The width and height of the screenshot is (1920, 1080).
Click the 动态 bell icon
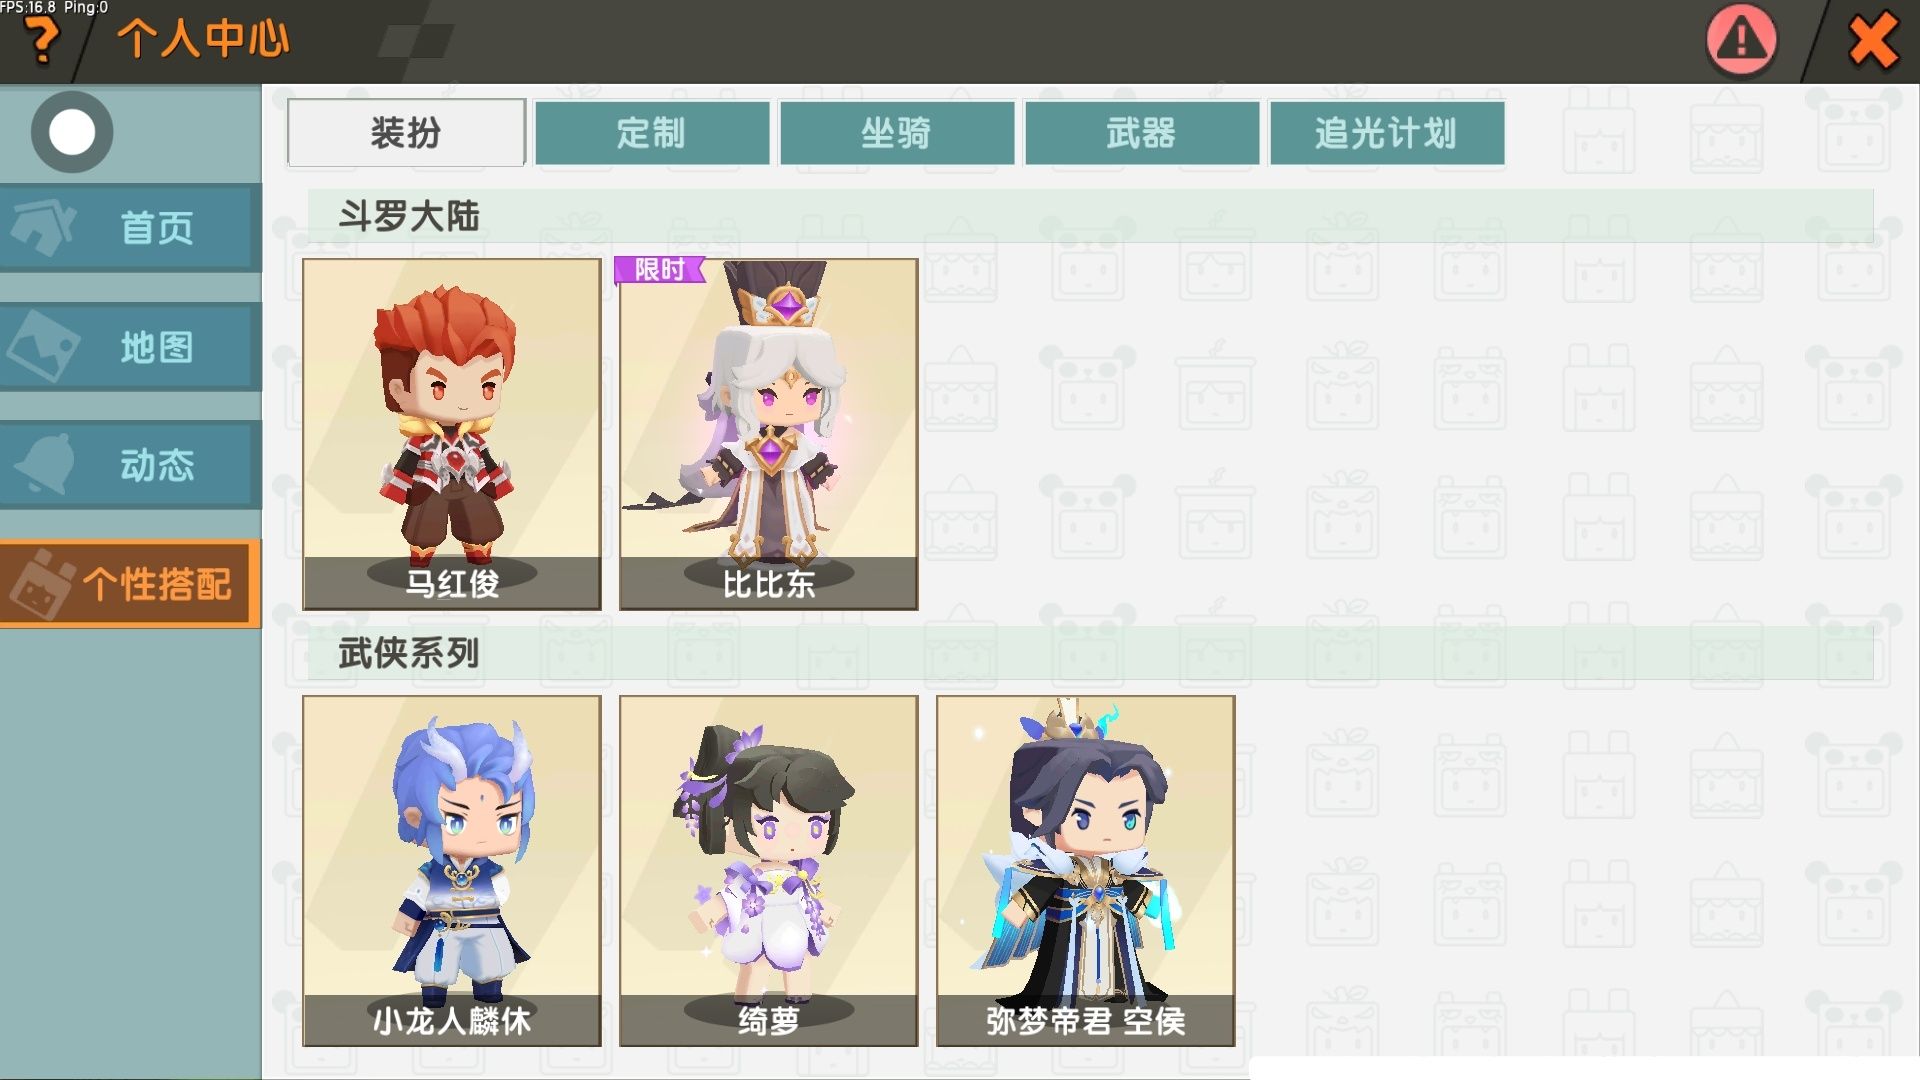coord(46,464)
